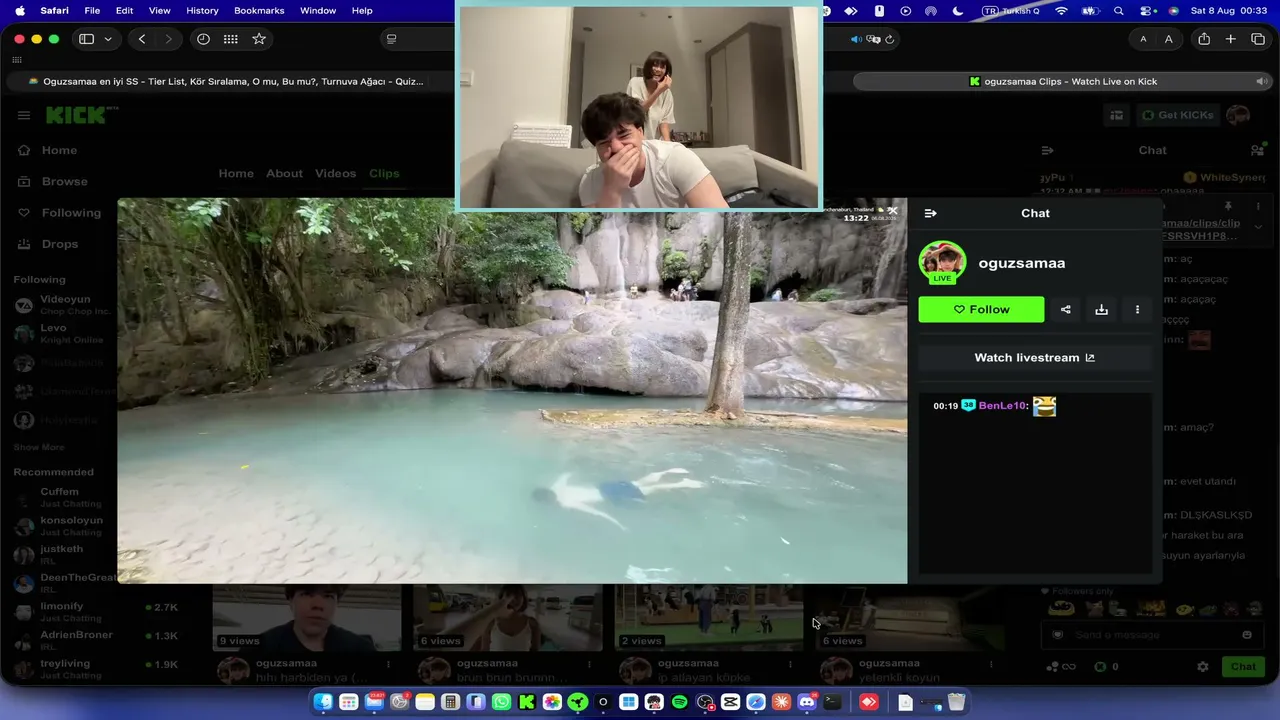Image resolution: width=1280 pixels, height=720 pixels.
Task: Open Following in Kick sidebar
Action: [x=71, y=213]
